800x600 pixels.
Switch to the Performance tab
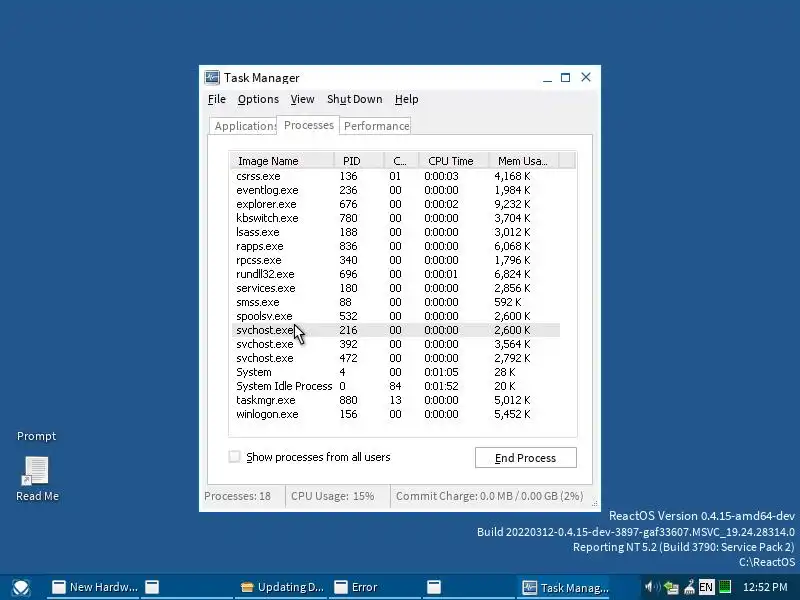pyautogui.click(x=376, y=126)
